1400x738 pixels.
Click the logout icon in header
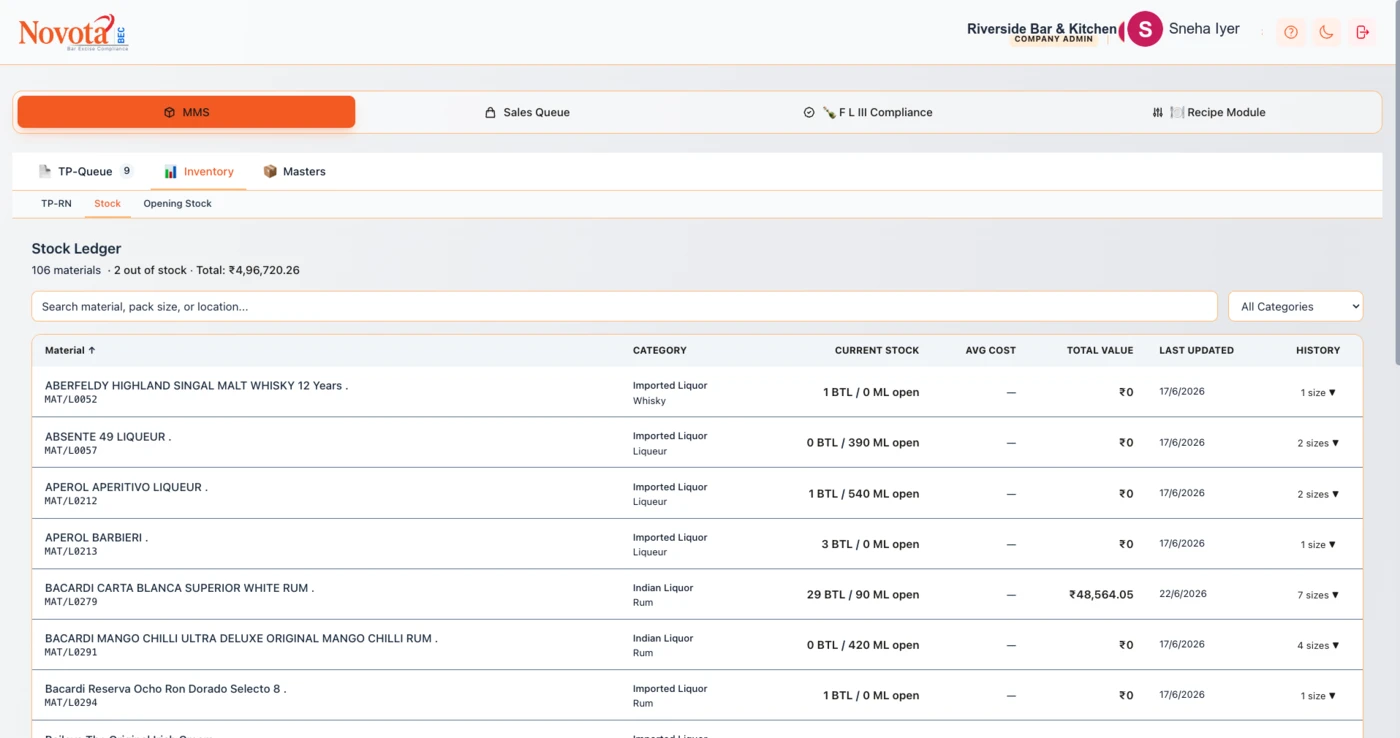click(1362, 32)
